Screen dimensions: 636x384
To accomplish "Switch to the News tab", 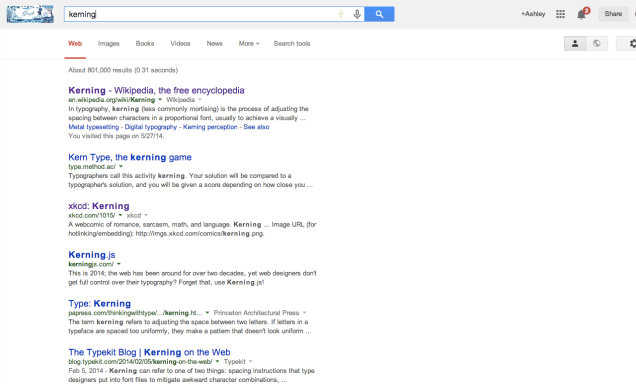I will coord(215,43).
